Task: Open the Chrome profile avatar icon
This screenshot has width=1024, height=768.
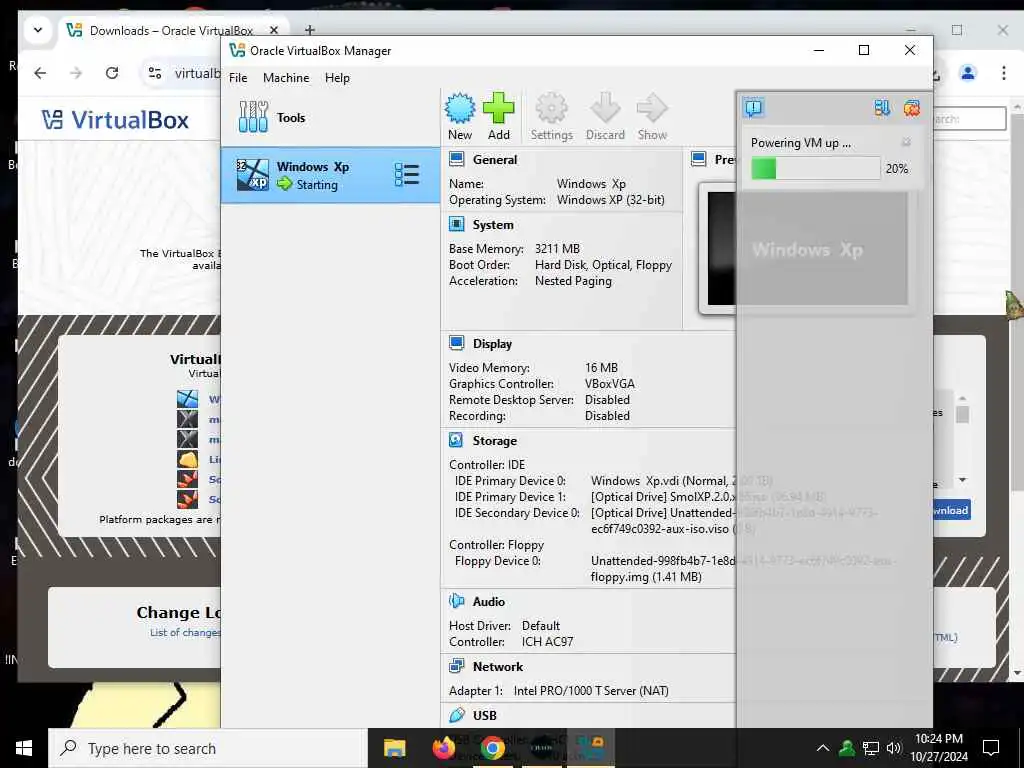Action: click(x=968, y=72)
